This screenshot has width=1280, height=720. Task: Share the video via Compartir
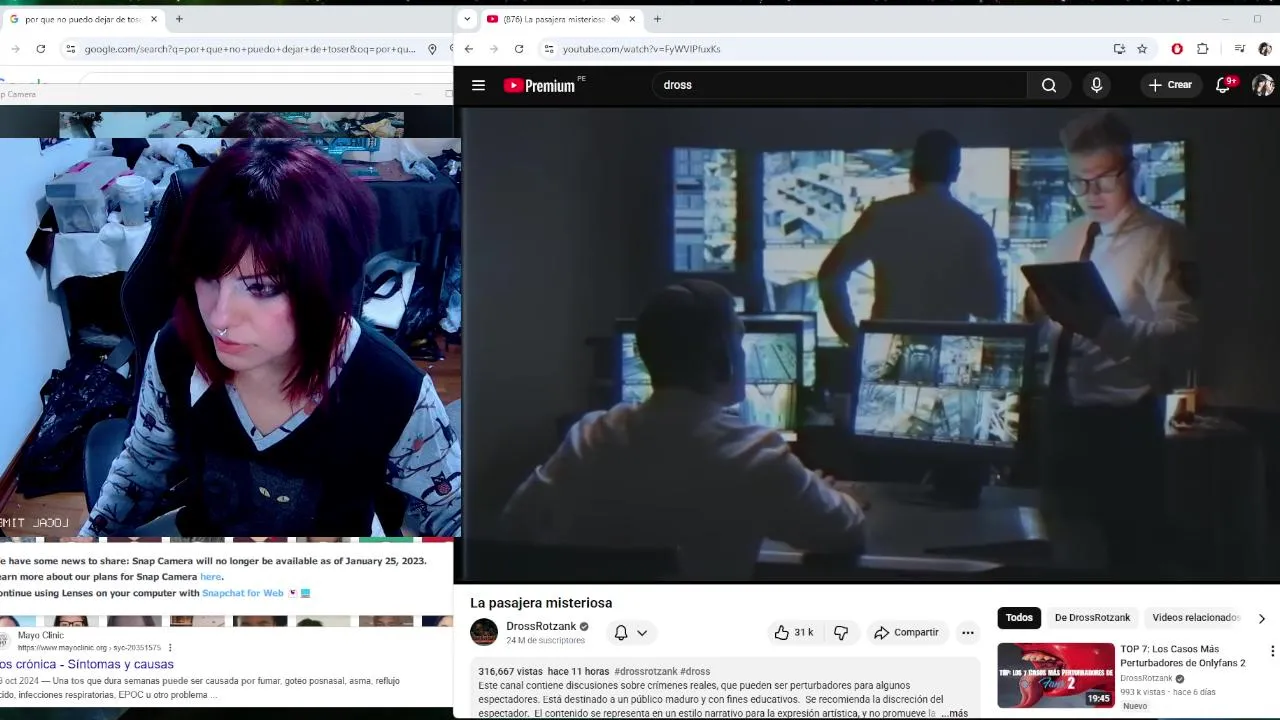(906, 632)
